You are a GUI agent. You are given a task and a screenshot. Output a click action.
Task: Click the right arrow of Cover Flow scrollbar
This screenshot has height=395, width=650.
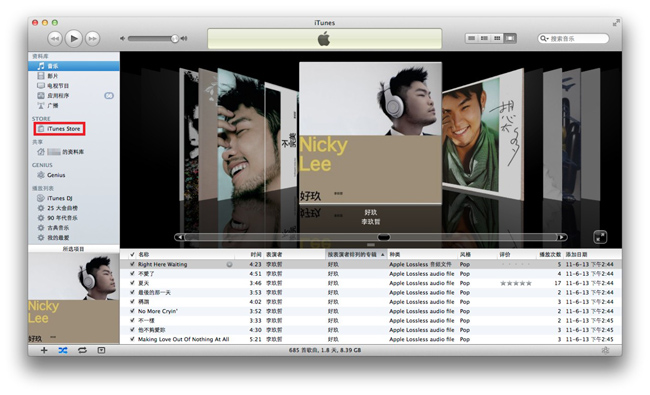pyautogui.click(x=562, y=237)
